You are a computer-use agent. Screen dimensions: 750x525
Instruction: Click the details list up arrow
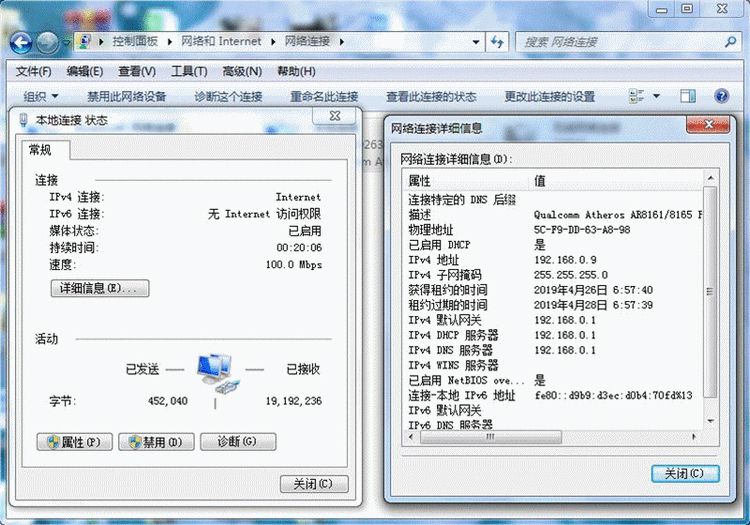pos(711,178)
